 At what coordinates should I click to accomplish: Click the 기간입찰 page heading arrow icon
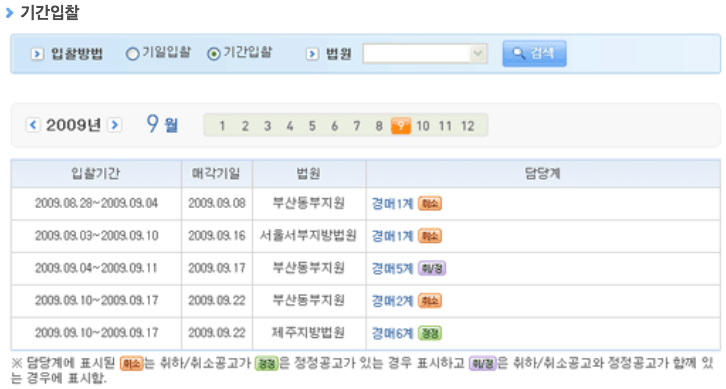point(9,13)
